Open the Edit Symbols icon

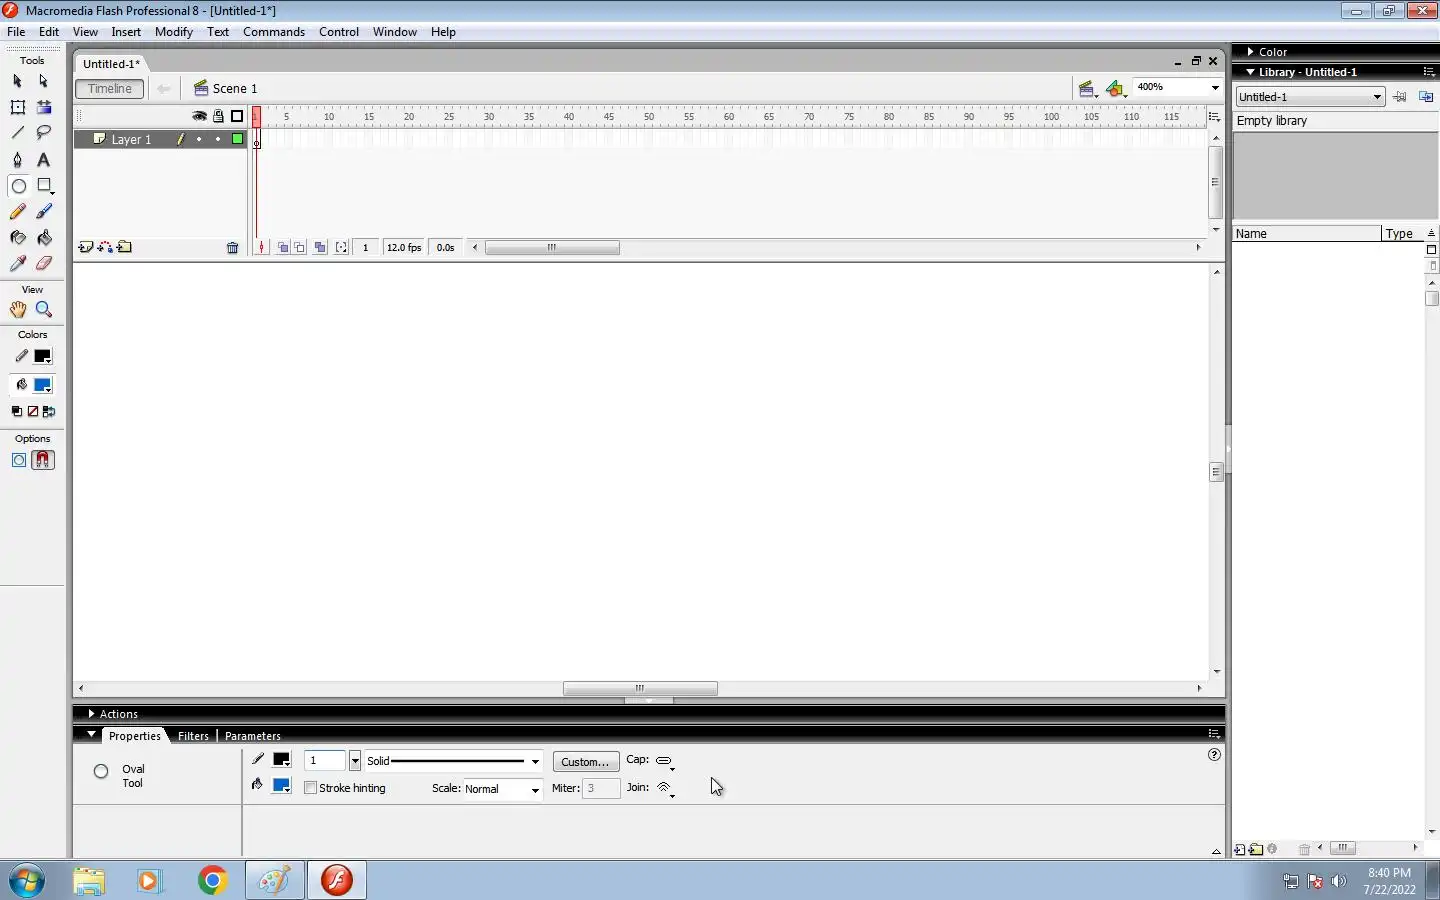pos(1116,89)
